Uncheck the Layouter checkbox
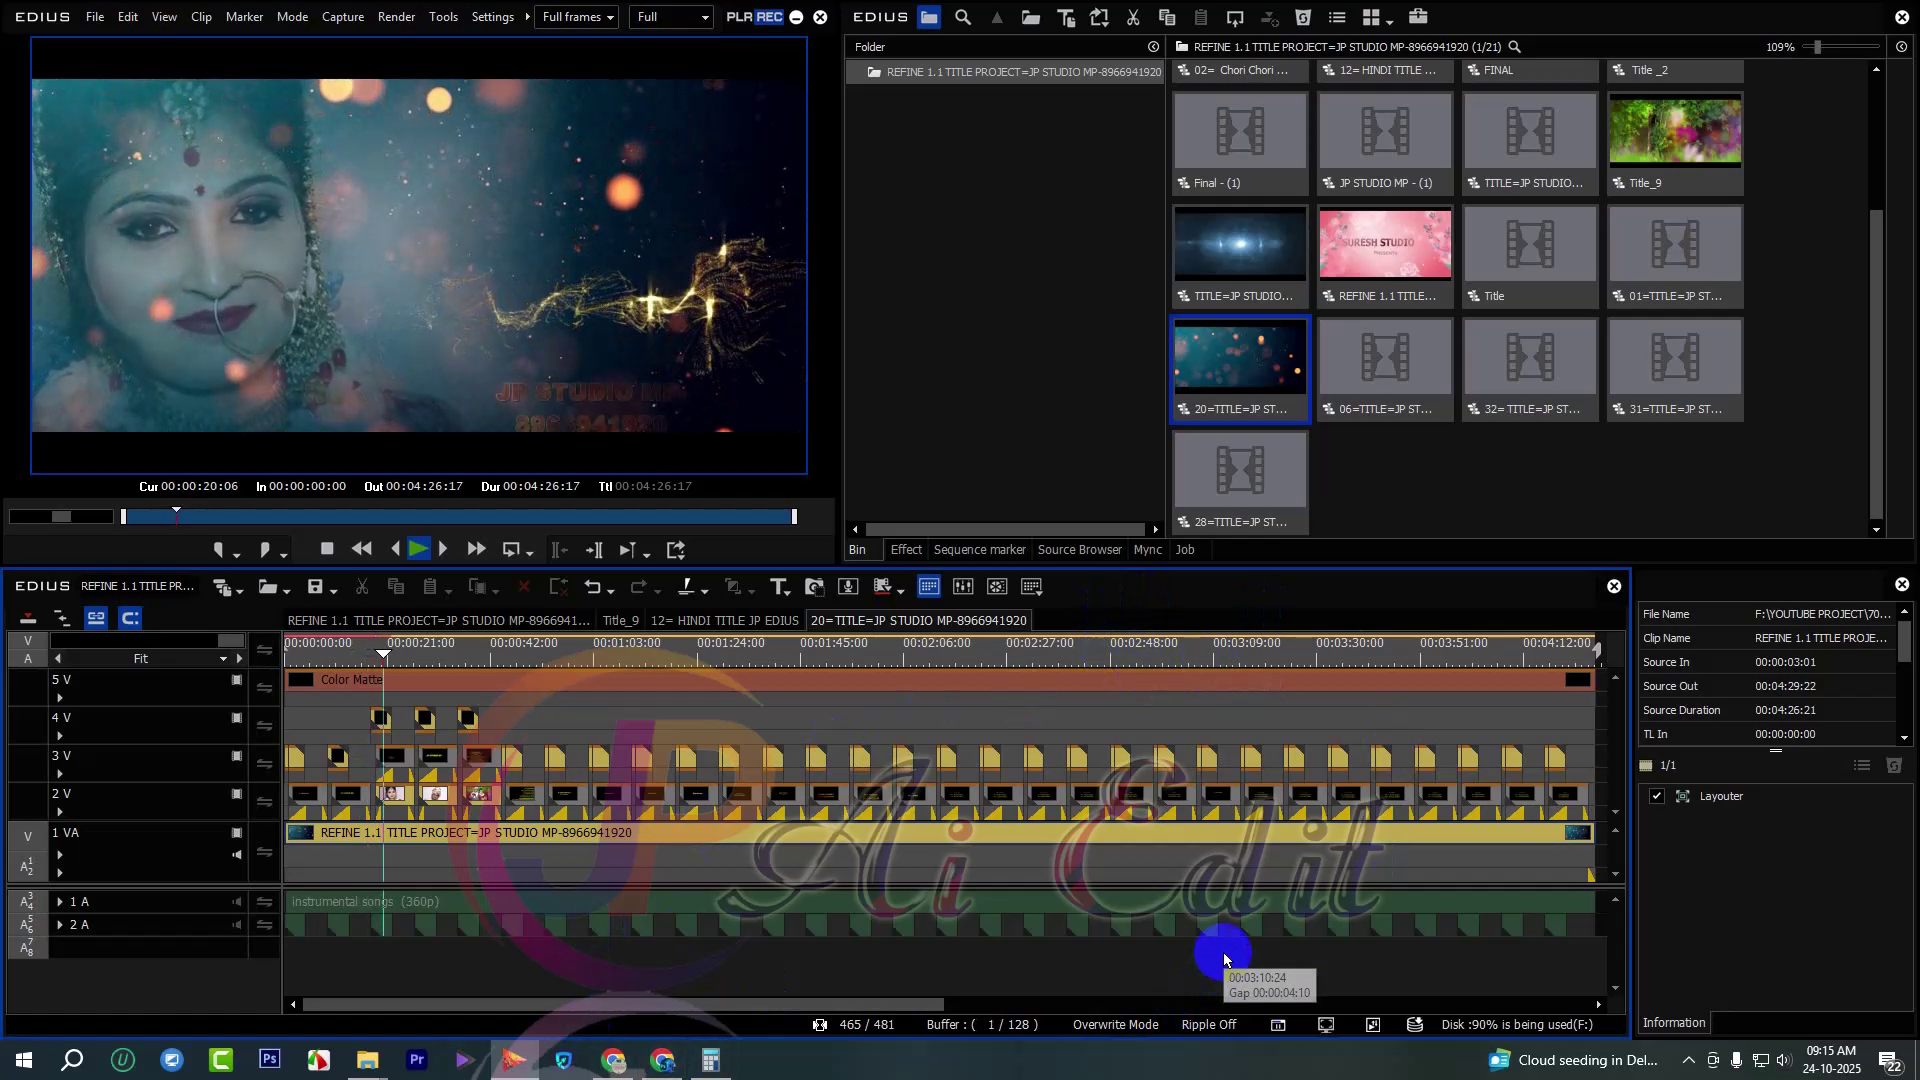 click(1657, 797)
